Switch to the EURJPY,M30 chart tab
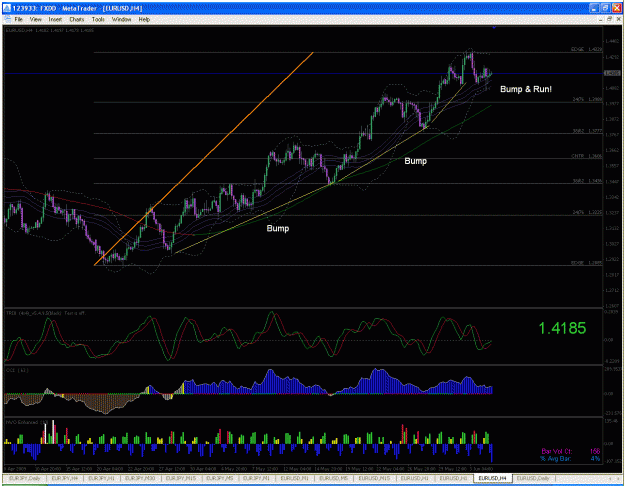The image size is (625, 486). click(140, 478)
